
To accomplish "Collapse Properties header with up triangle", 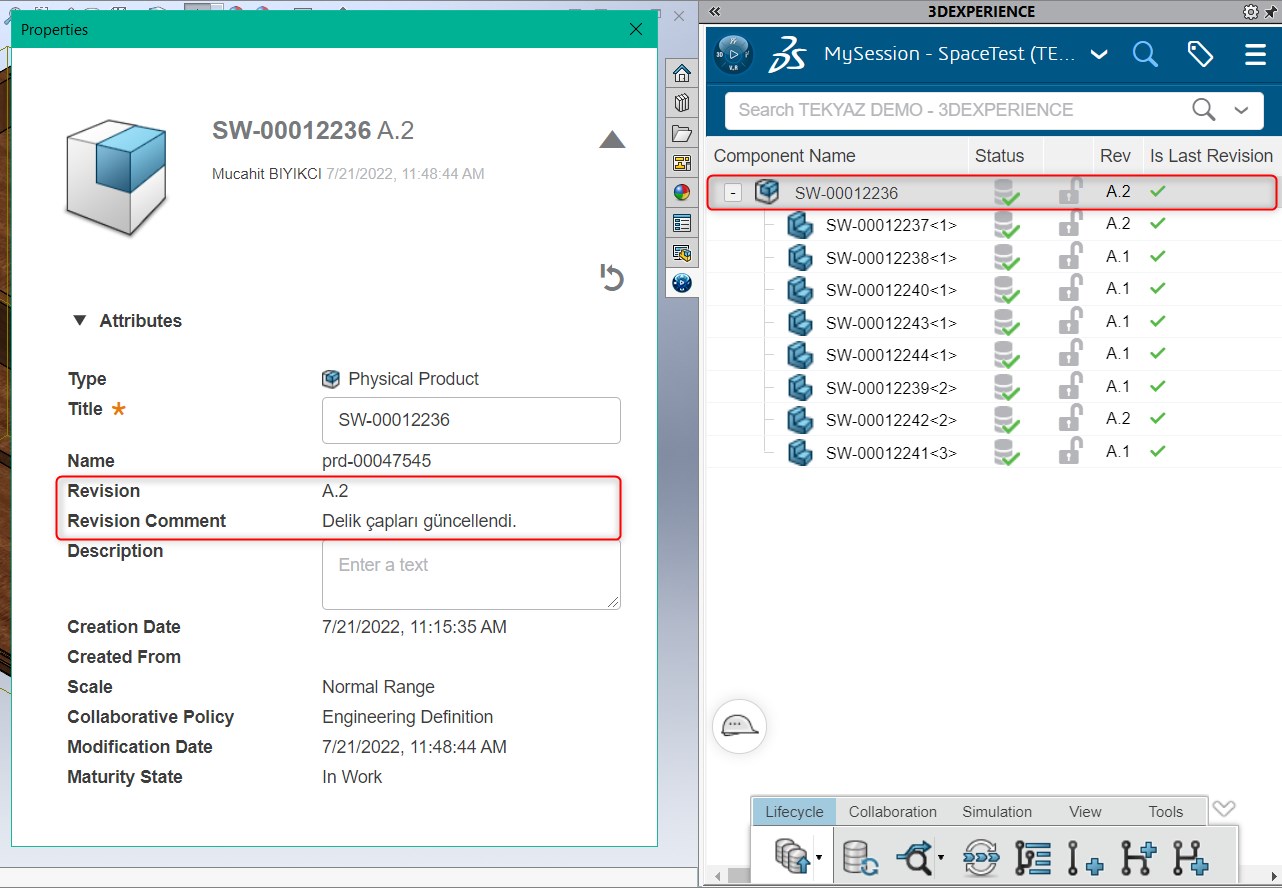I will pos(612,140).
